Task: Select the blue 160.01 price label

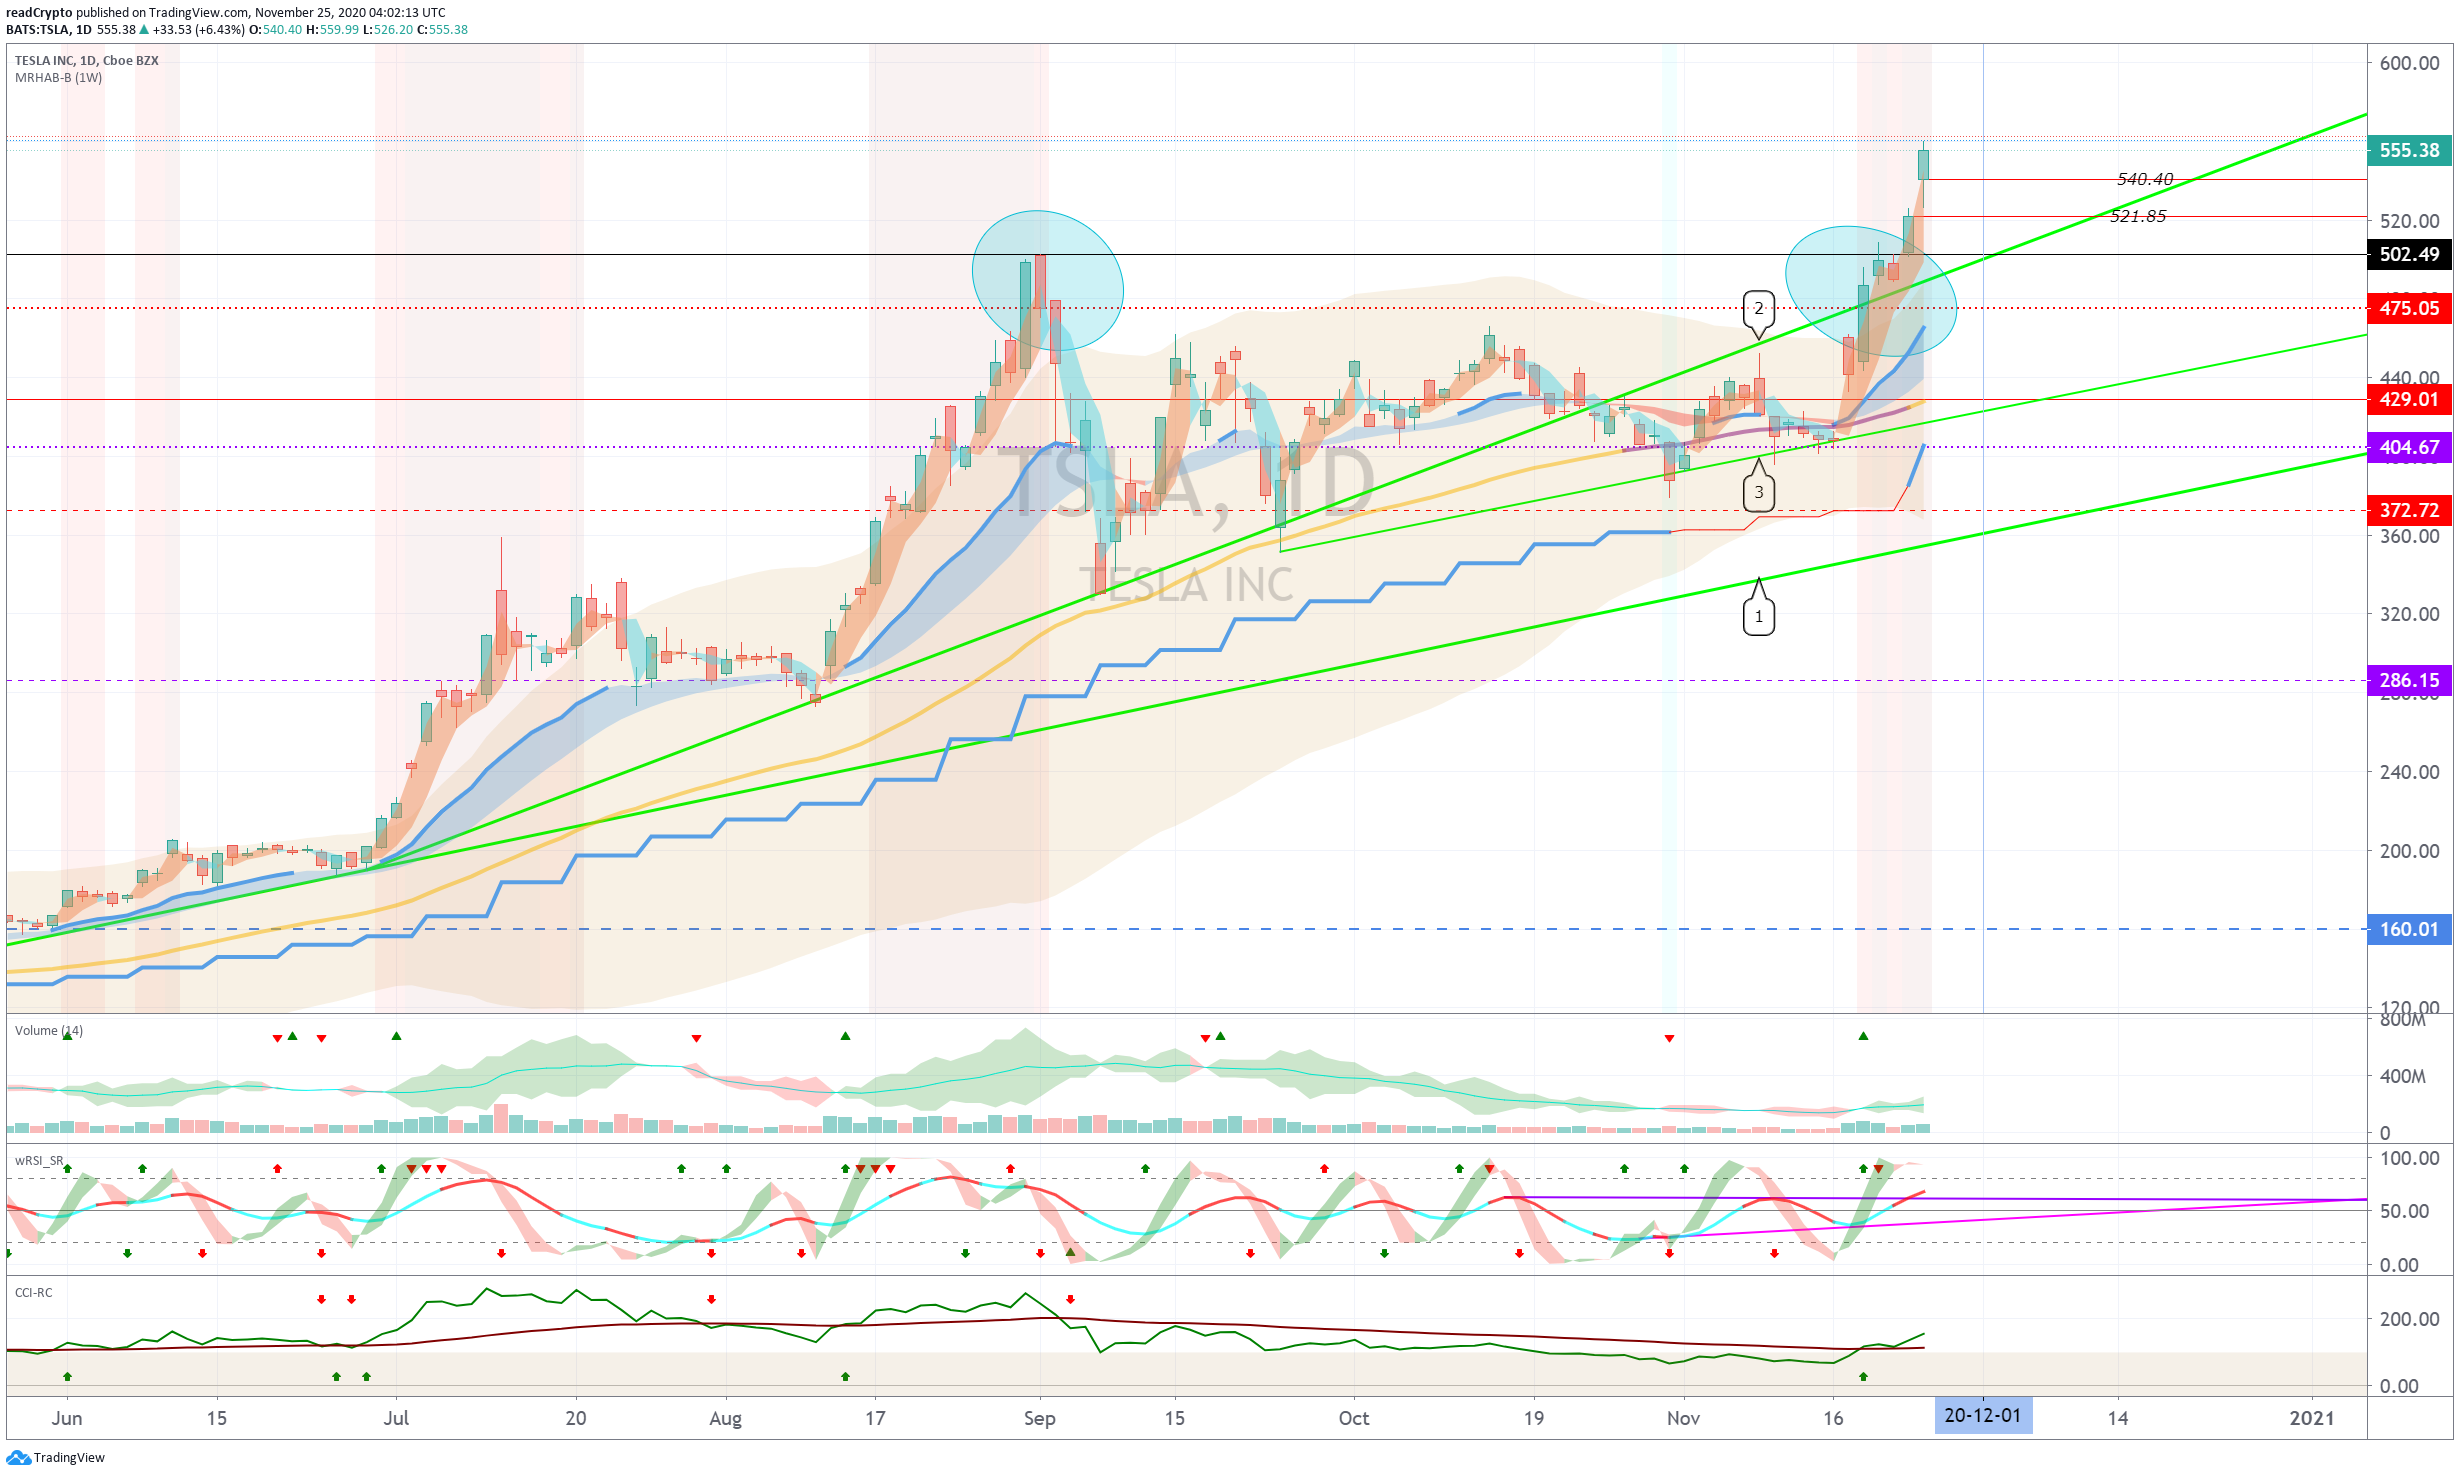Action: tap(2410, 929)
